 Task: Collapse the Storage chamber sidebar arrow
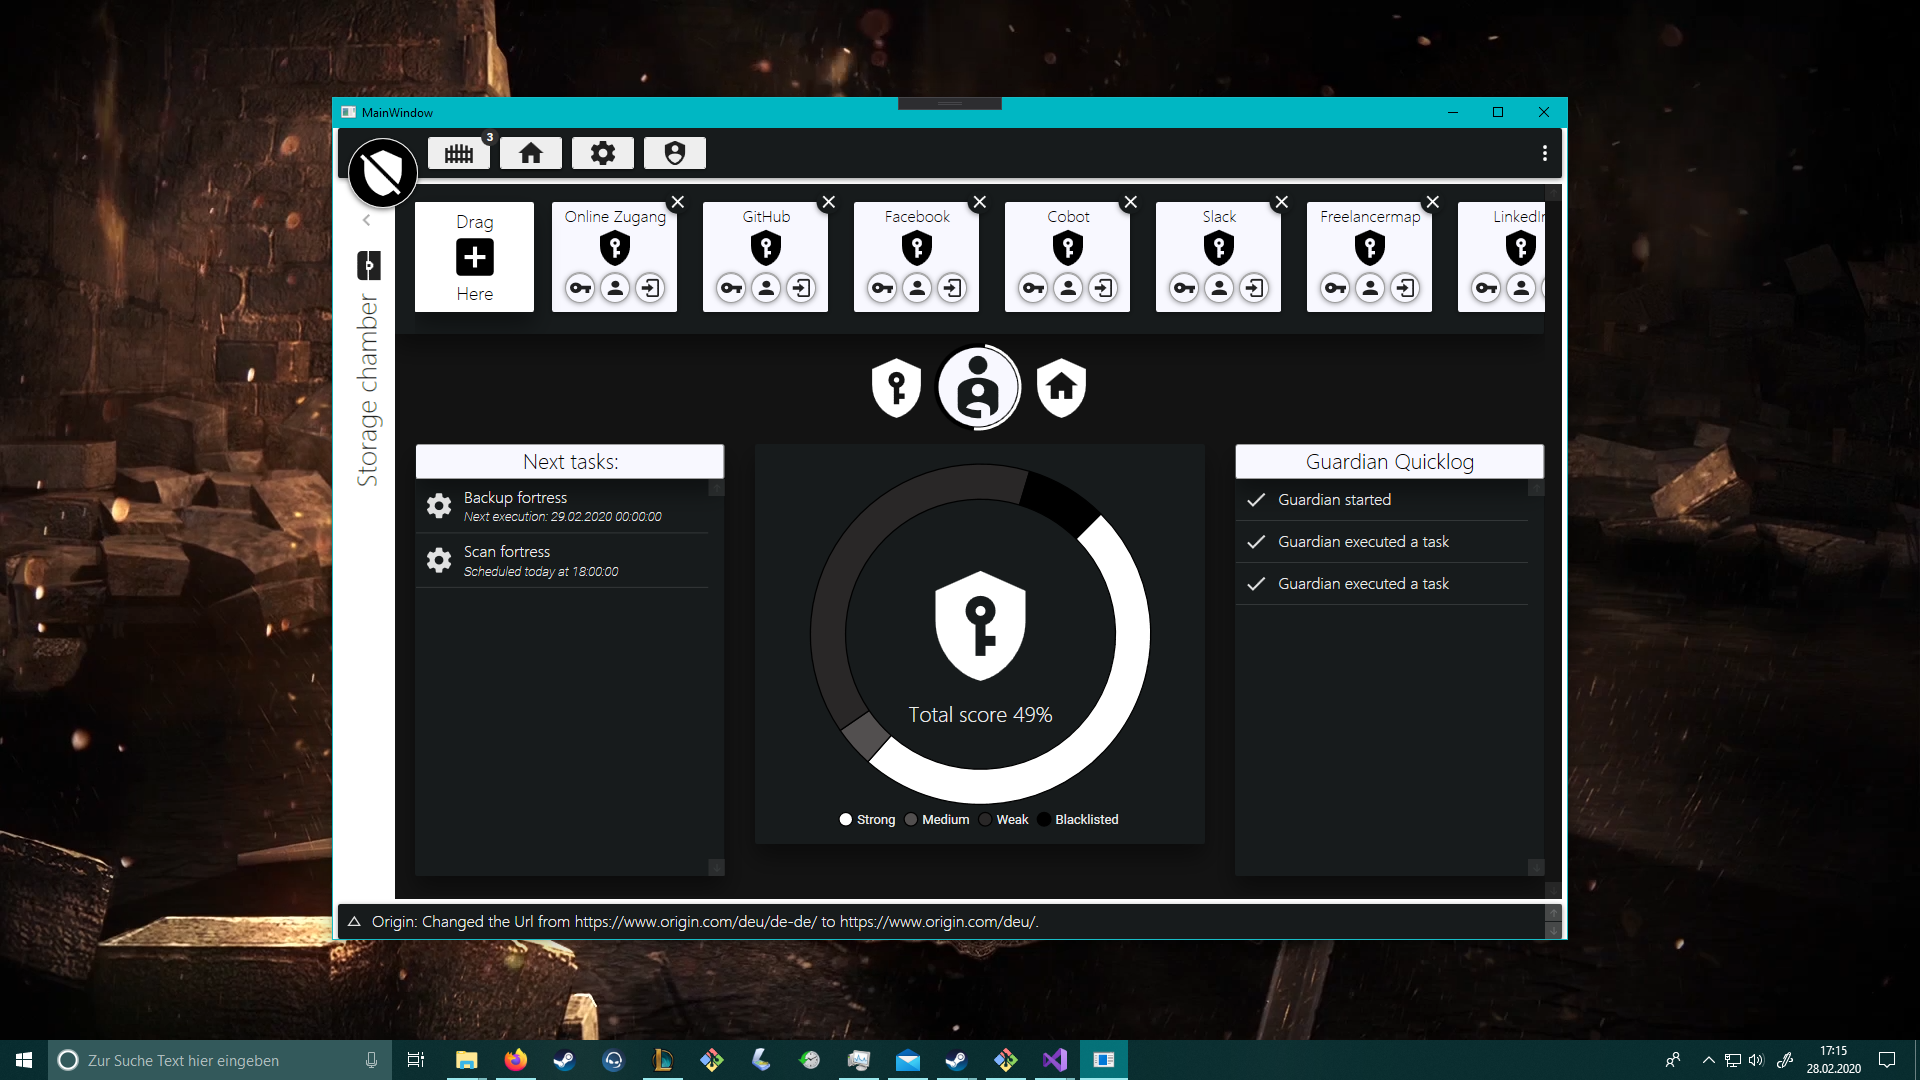pos(367,220)
